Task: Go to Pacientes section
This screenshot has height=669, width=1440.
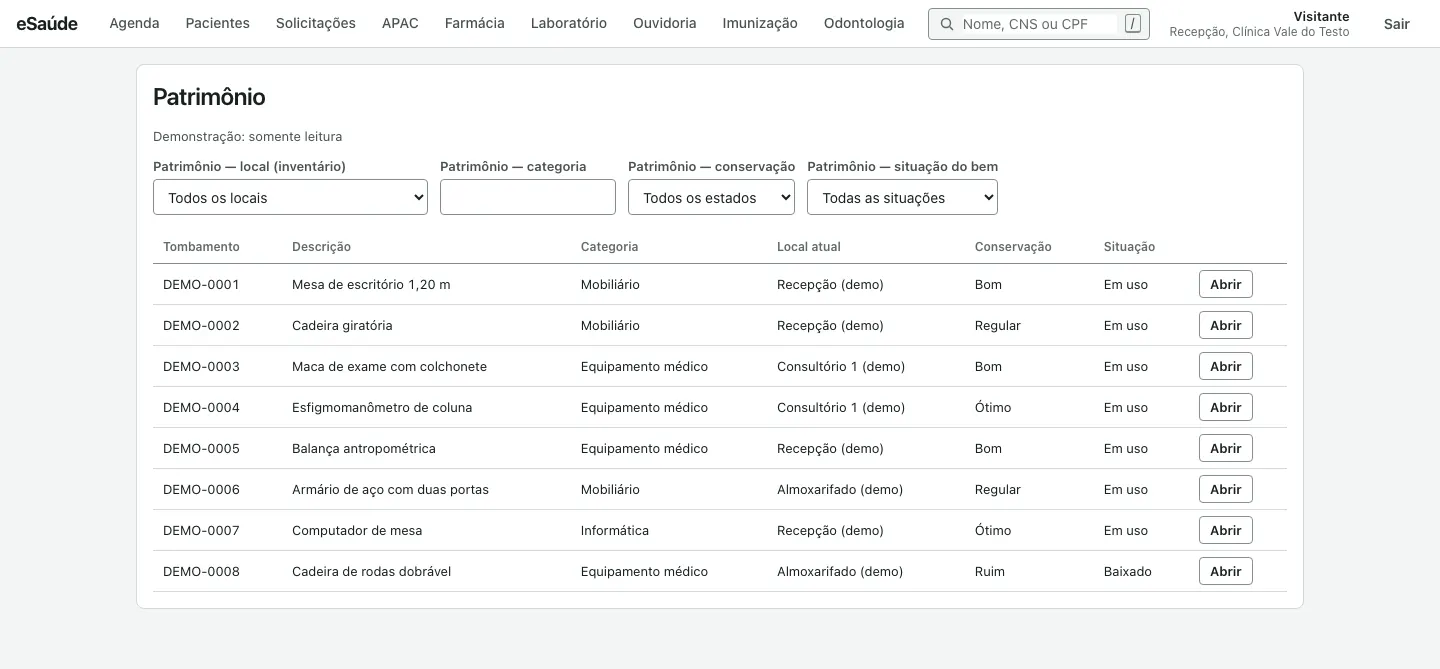Action: point(218,23)
